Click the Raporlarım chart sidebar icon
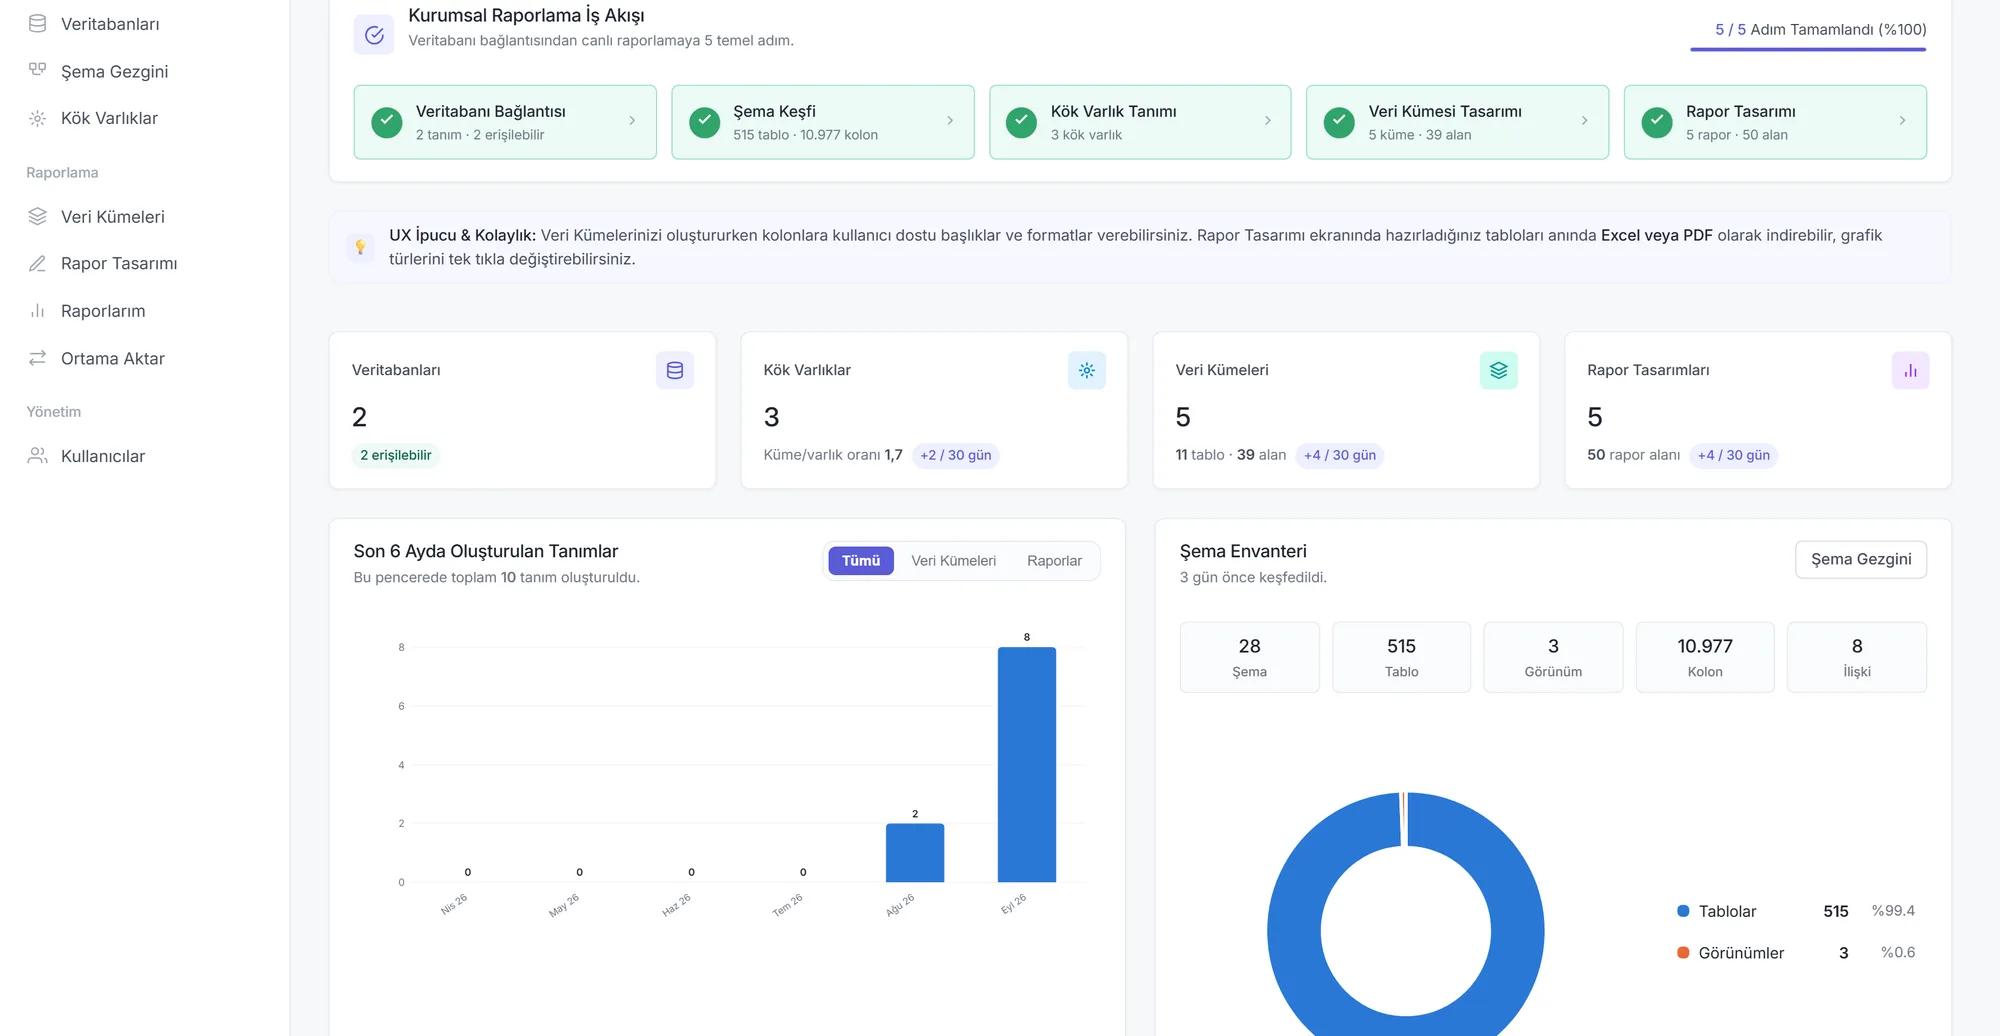This screenshot has width=2000, height=1036. (x=37, y=310)
